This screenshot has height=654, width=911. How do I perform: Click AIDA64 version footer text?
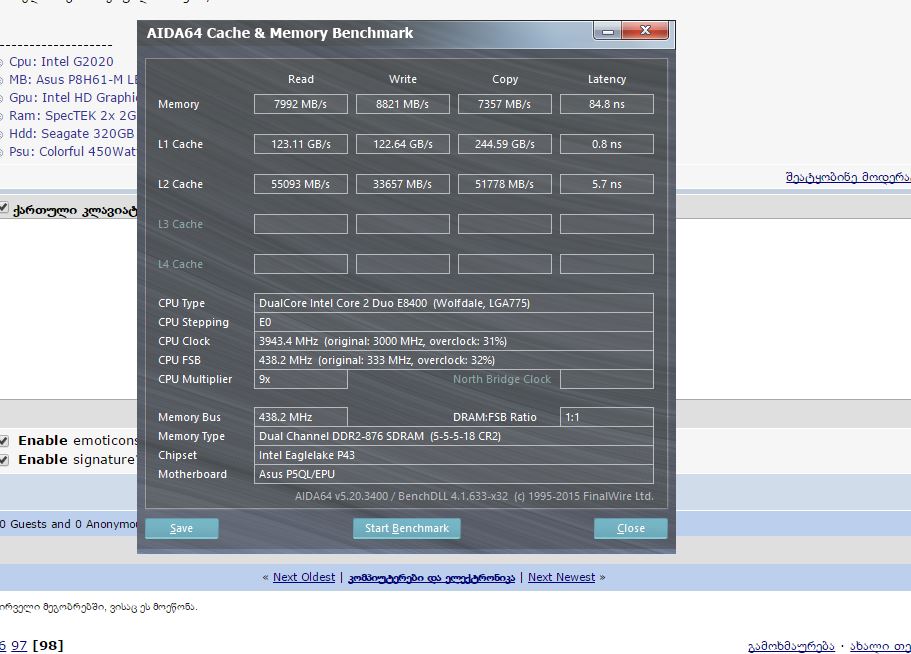click(474, 497)
